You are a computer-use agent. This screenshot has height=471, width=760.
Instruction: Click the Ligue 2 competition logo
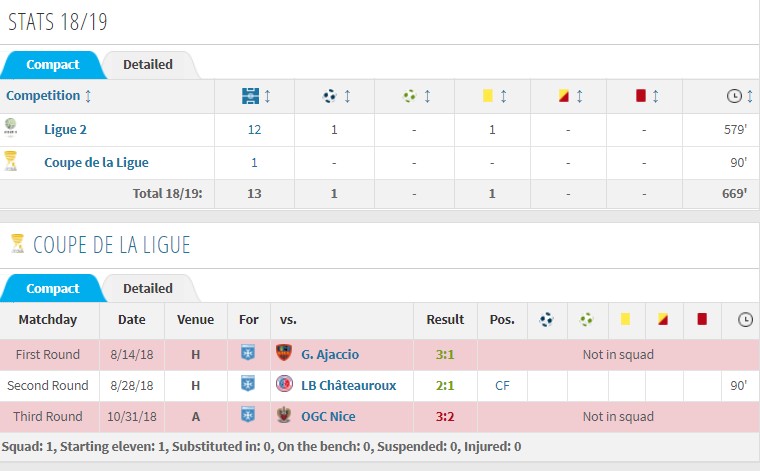(10, 127)
